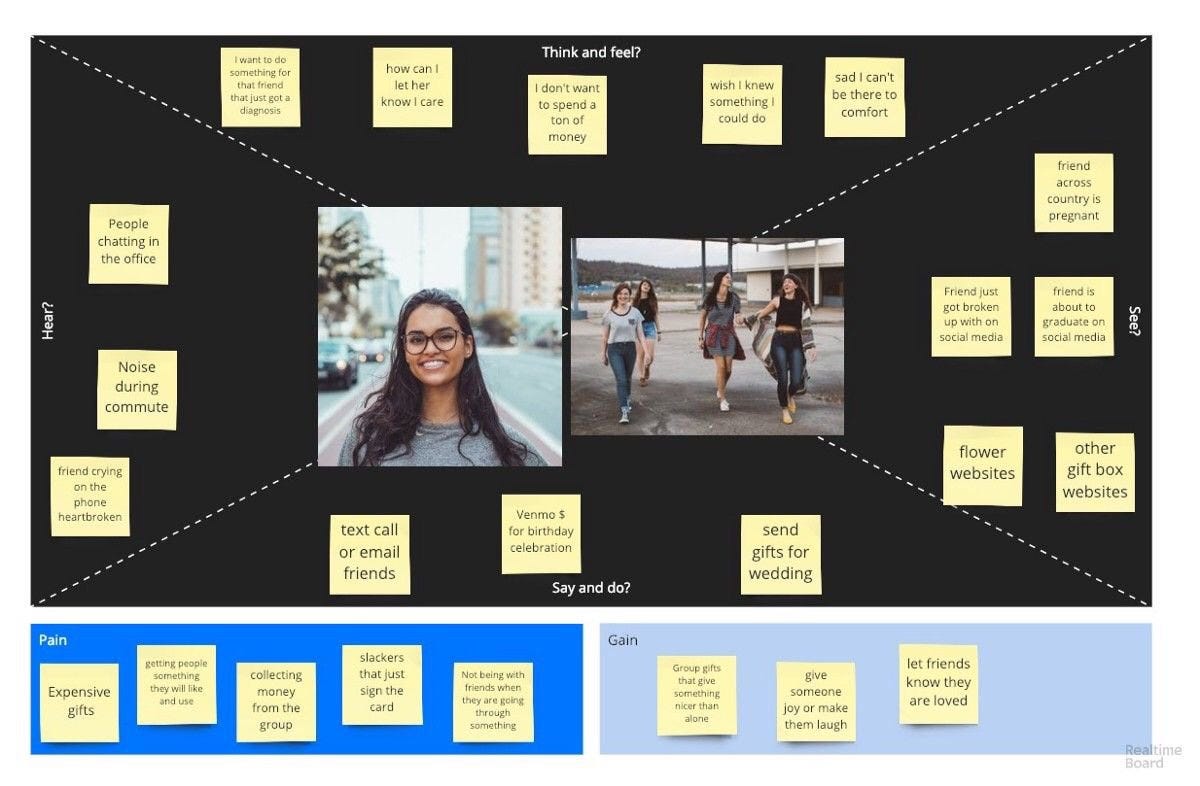
Task: Click the 'flower websites' sticky note
Action: pyautogui.click(x=983, y=463)
